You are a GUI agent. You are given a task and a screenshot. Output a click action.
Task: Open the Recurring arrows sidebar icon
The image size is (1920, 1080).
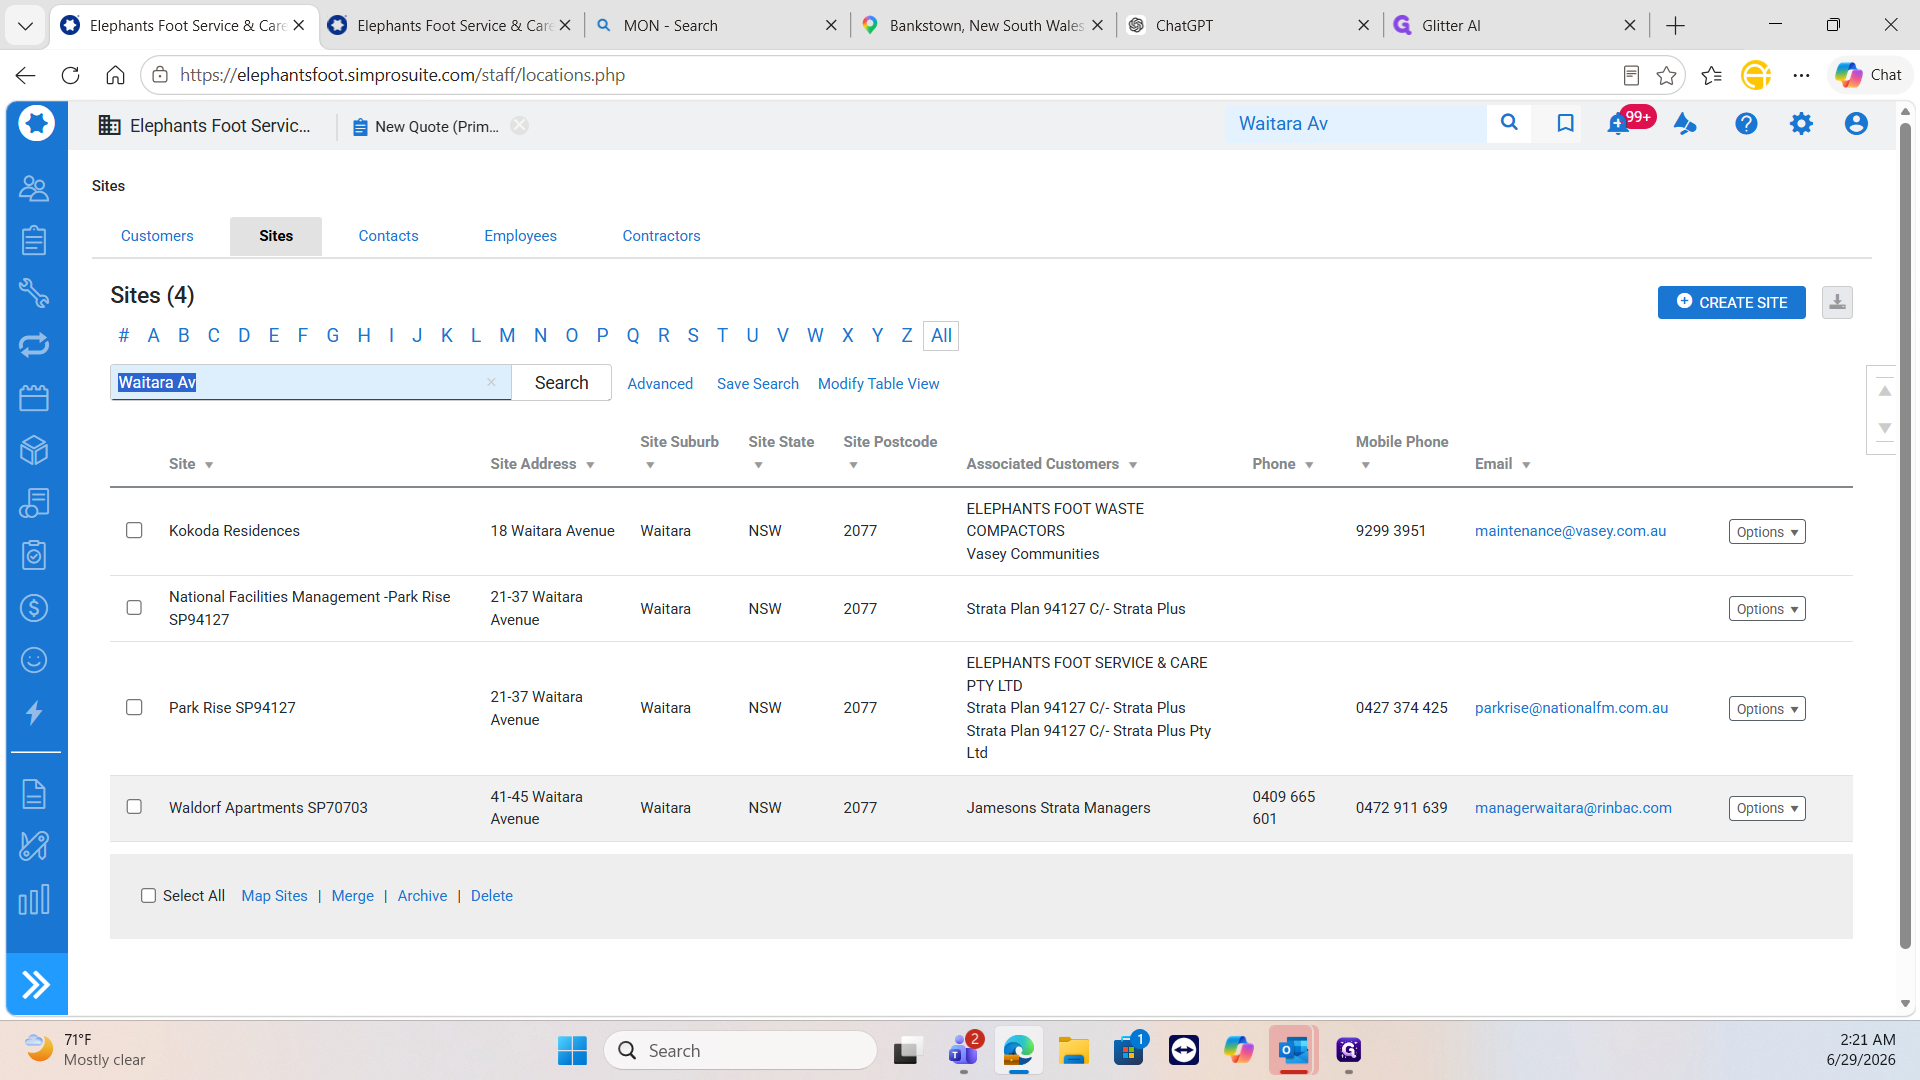tap(34, 346)
